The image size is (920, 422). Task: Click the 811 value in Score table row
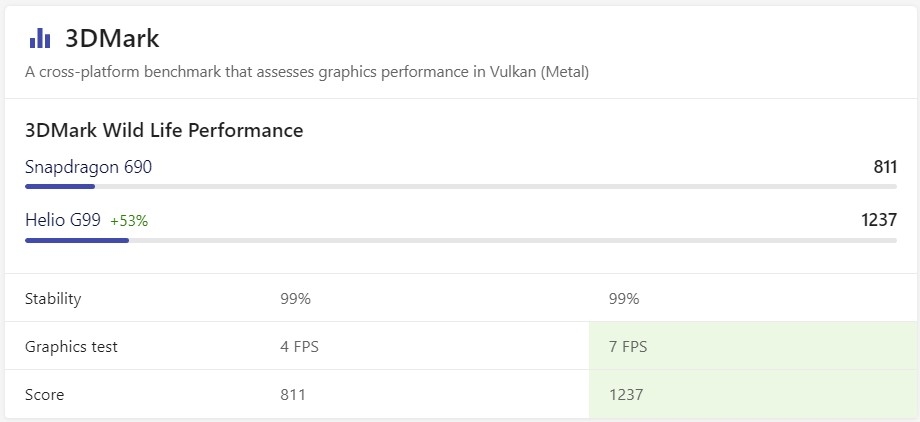293,395
